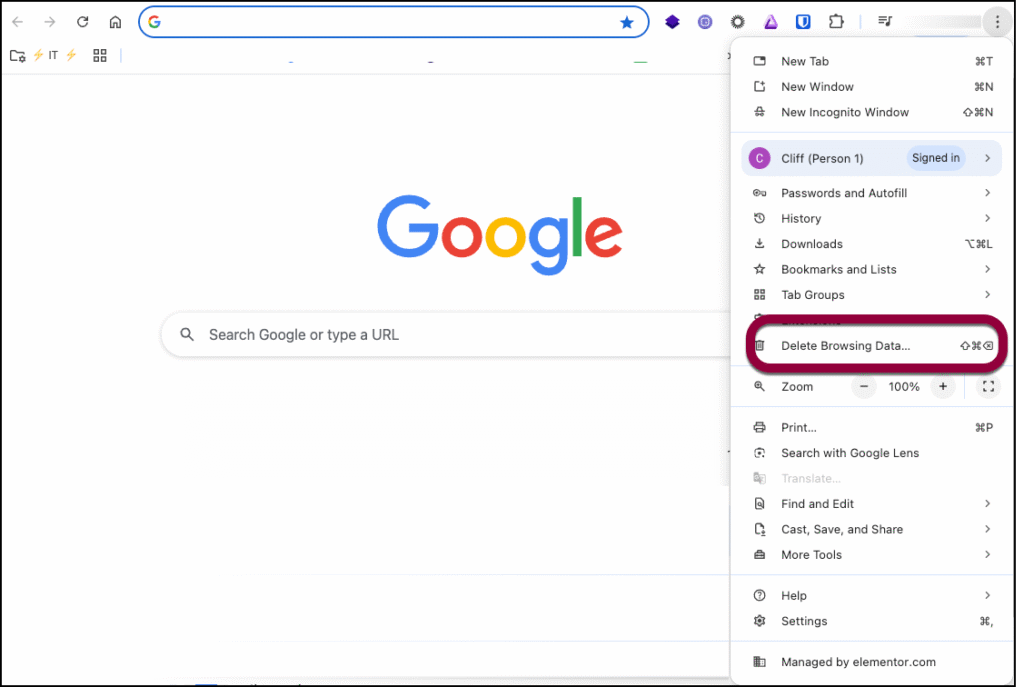Click the Managed by elementor.com link
Screen dimensions: 1024x687
[x=858, y=662]
